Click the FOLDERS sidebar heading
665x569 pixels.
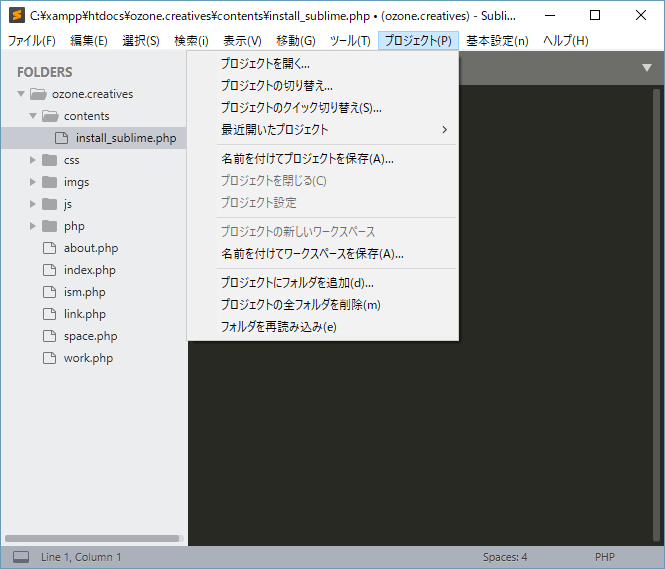click(45, 72)
